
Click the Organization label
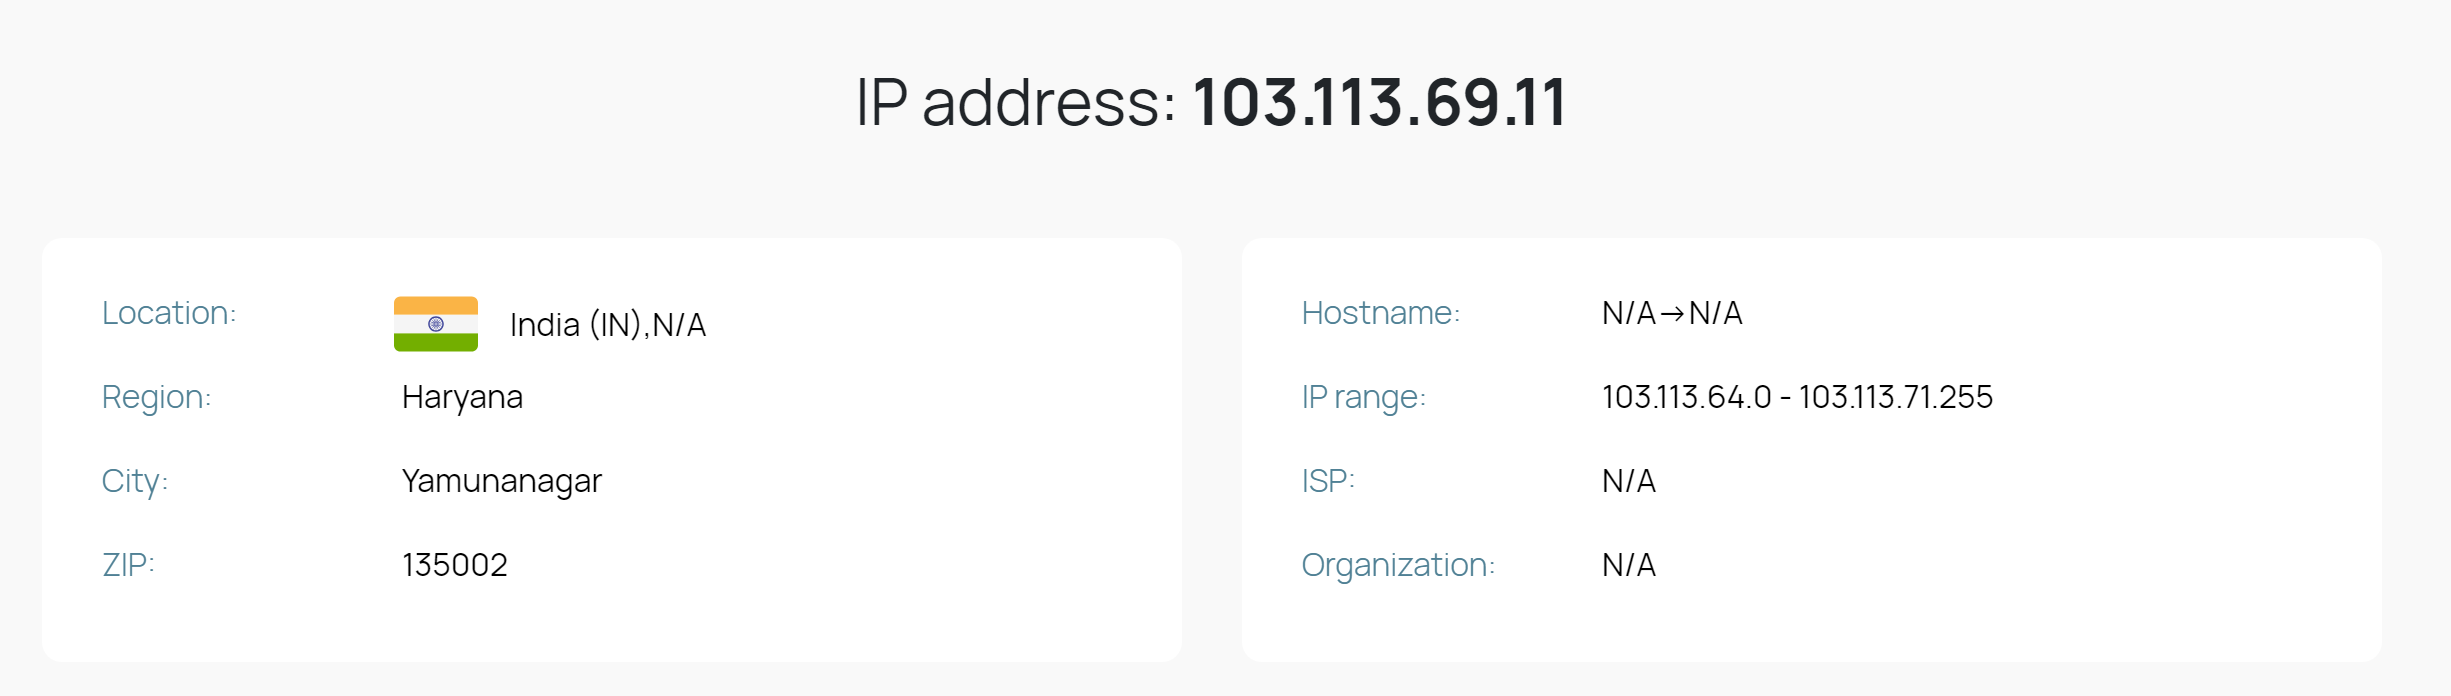(x=1398, y=565)
